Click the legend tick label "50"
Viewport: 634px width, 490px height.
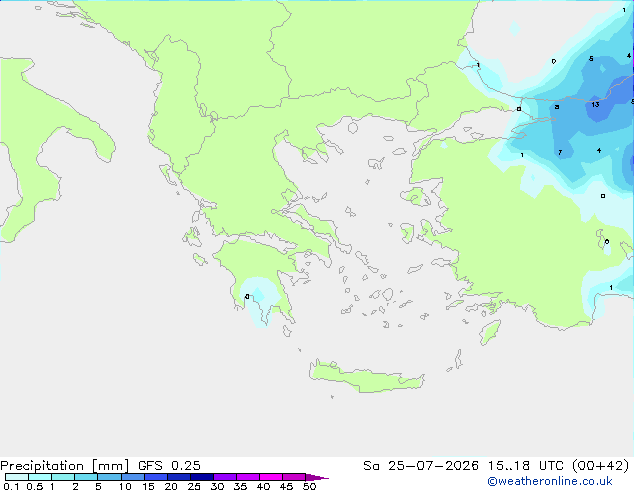[309, 486]
